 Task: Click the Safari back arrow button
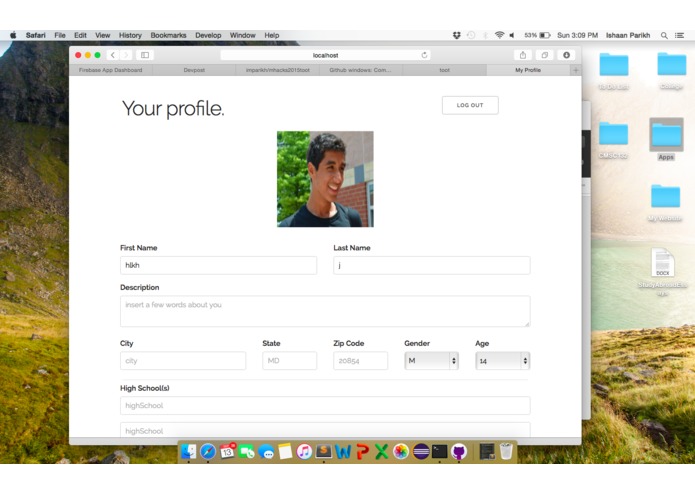click(113, 55)
